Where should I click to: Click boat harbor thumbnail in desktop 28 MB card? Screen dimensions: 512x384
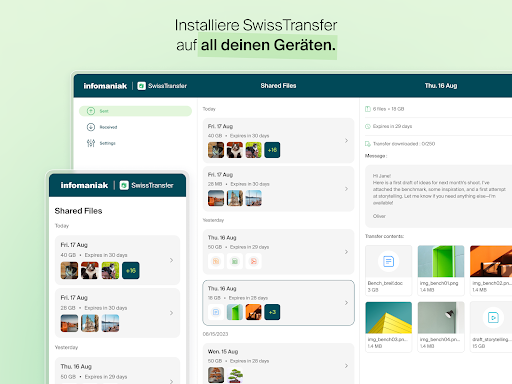point(253,198)
